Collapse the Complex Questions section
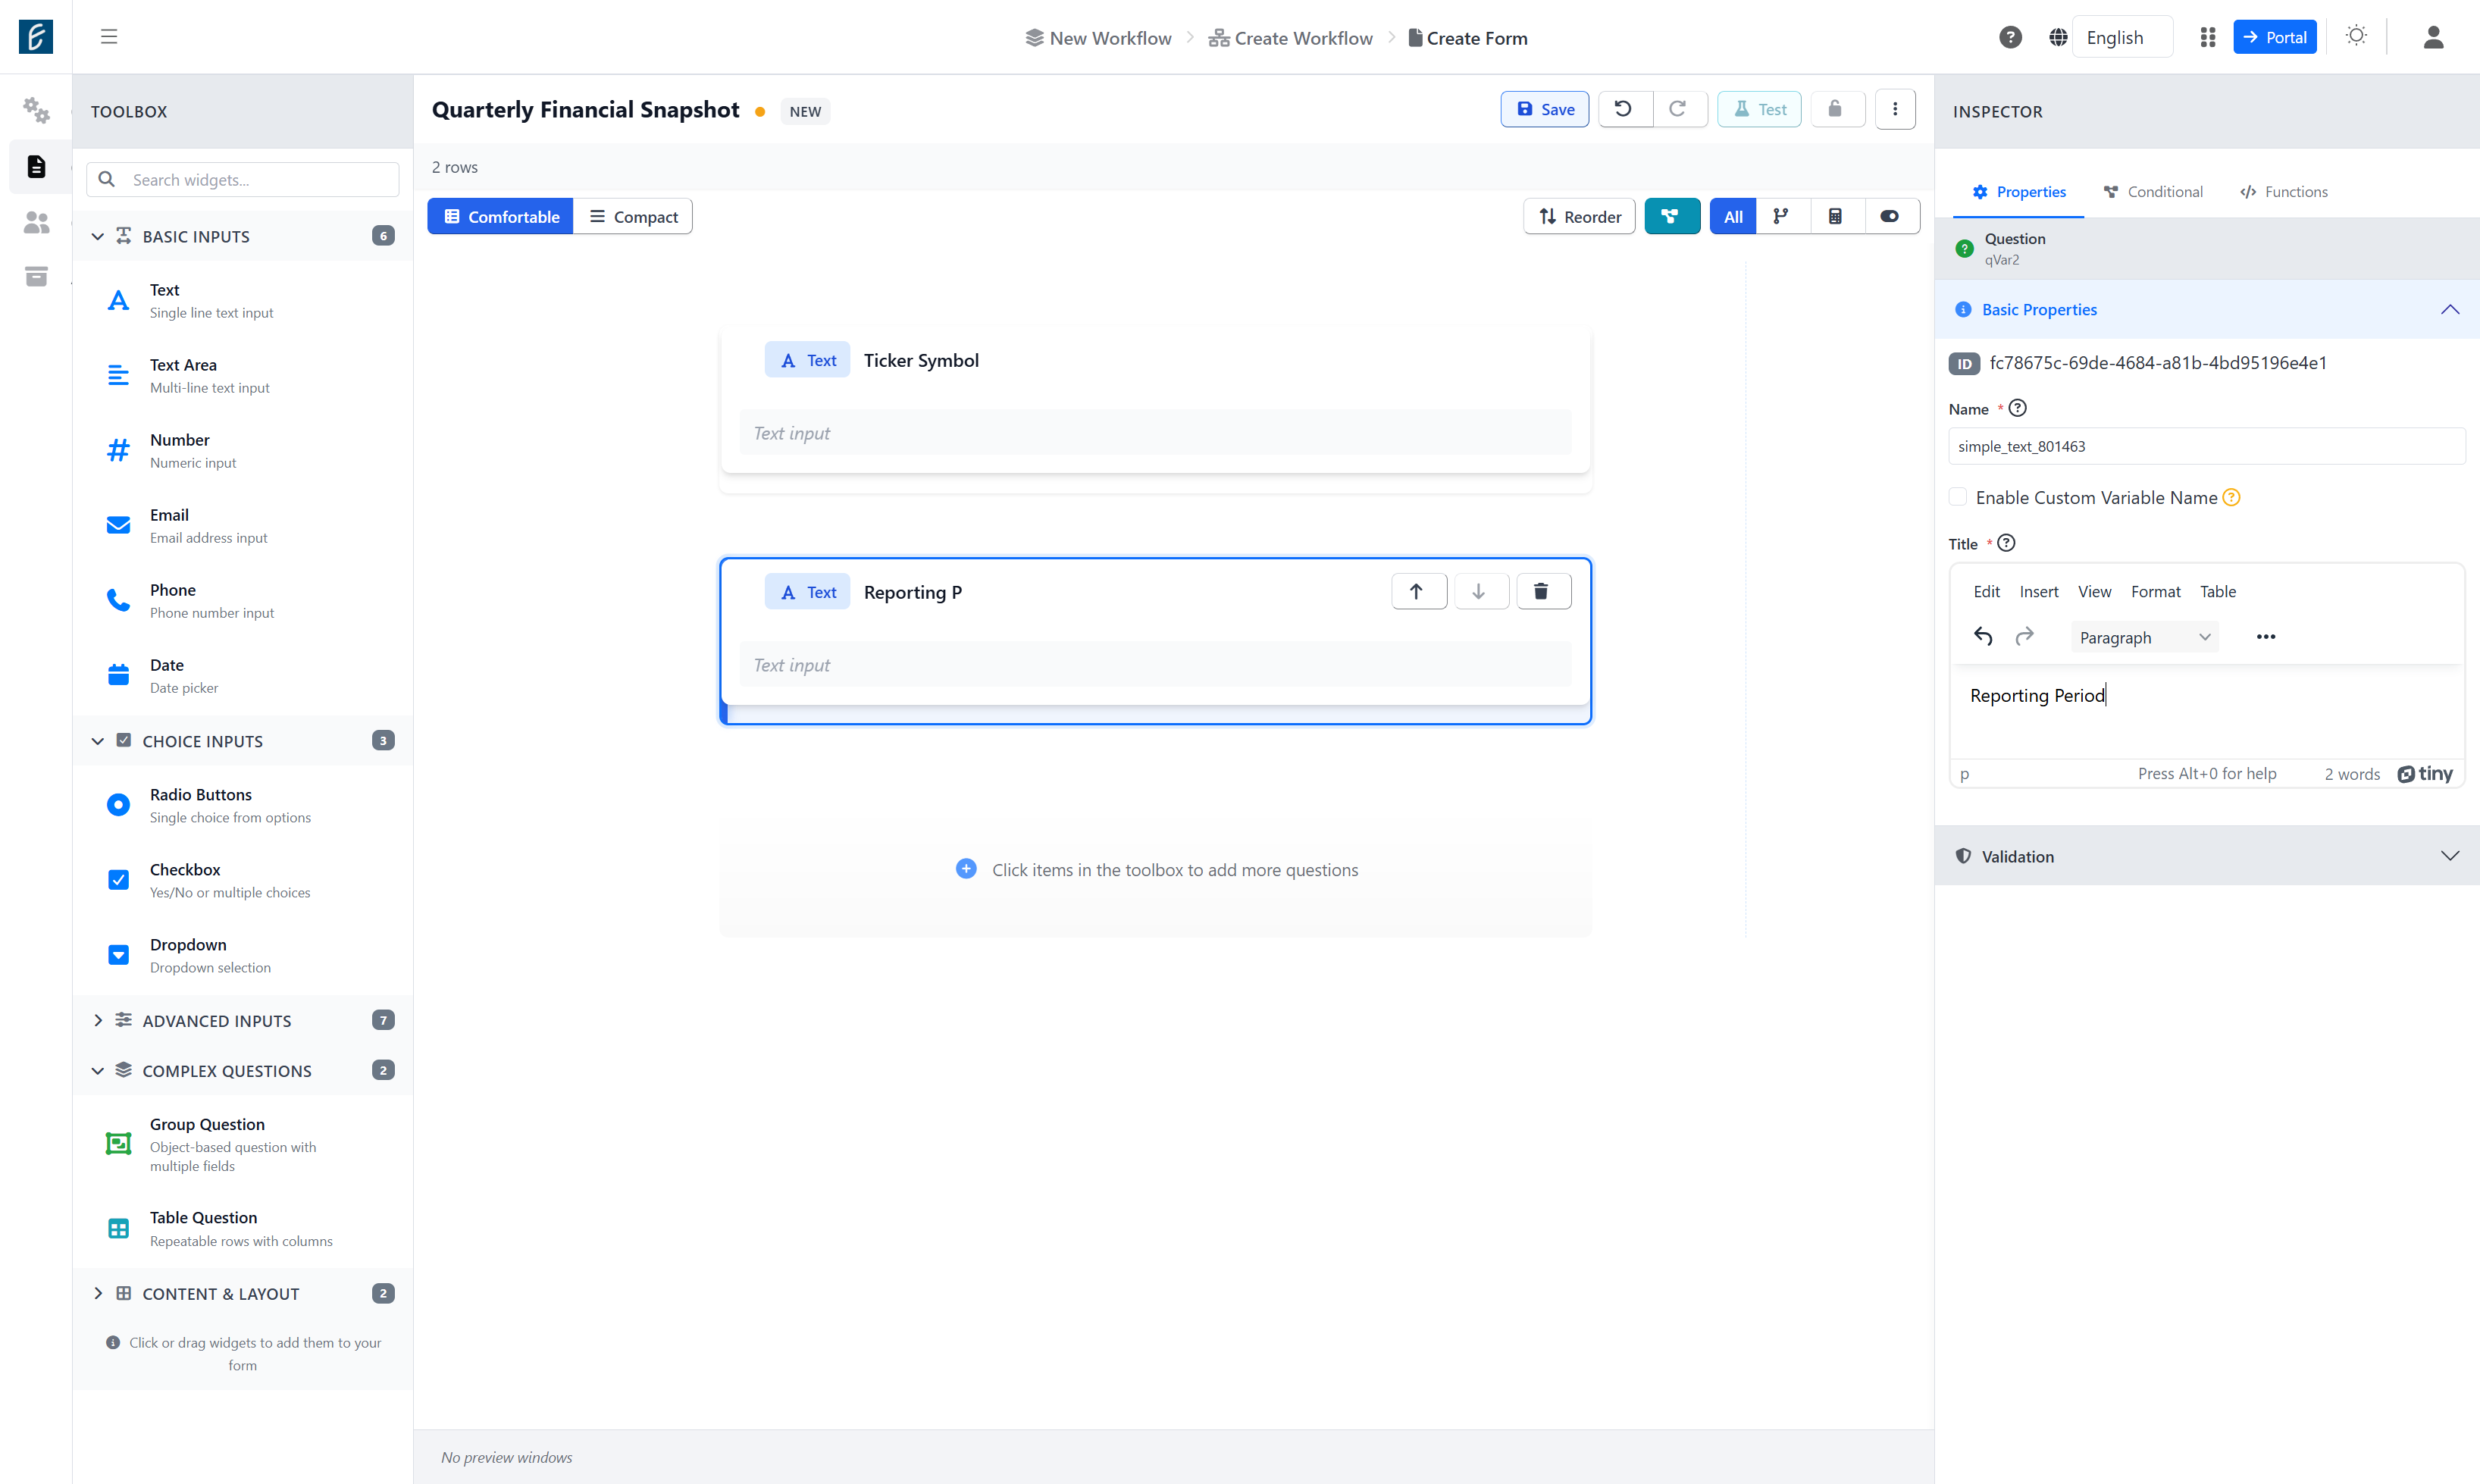Screen dimensions: 2480x1484 [x=243, y=1070]
